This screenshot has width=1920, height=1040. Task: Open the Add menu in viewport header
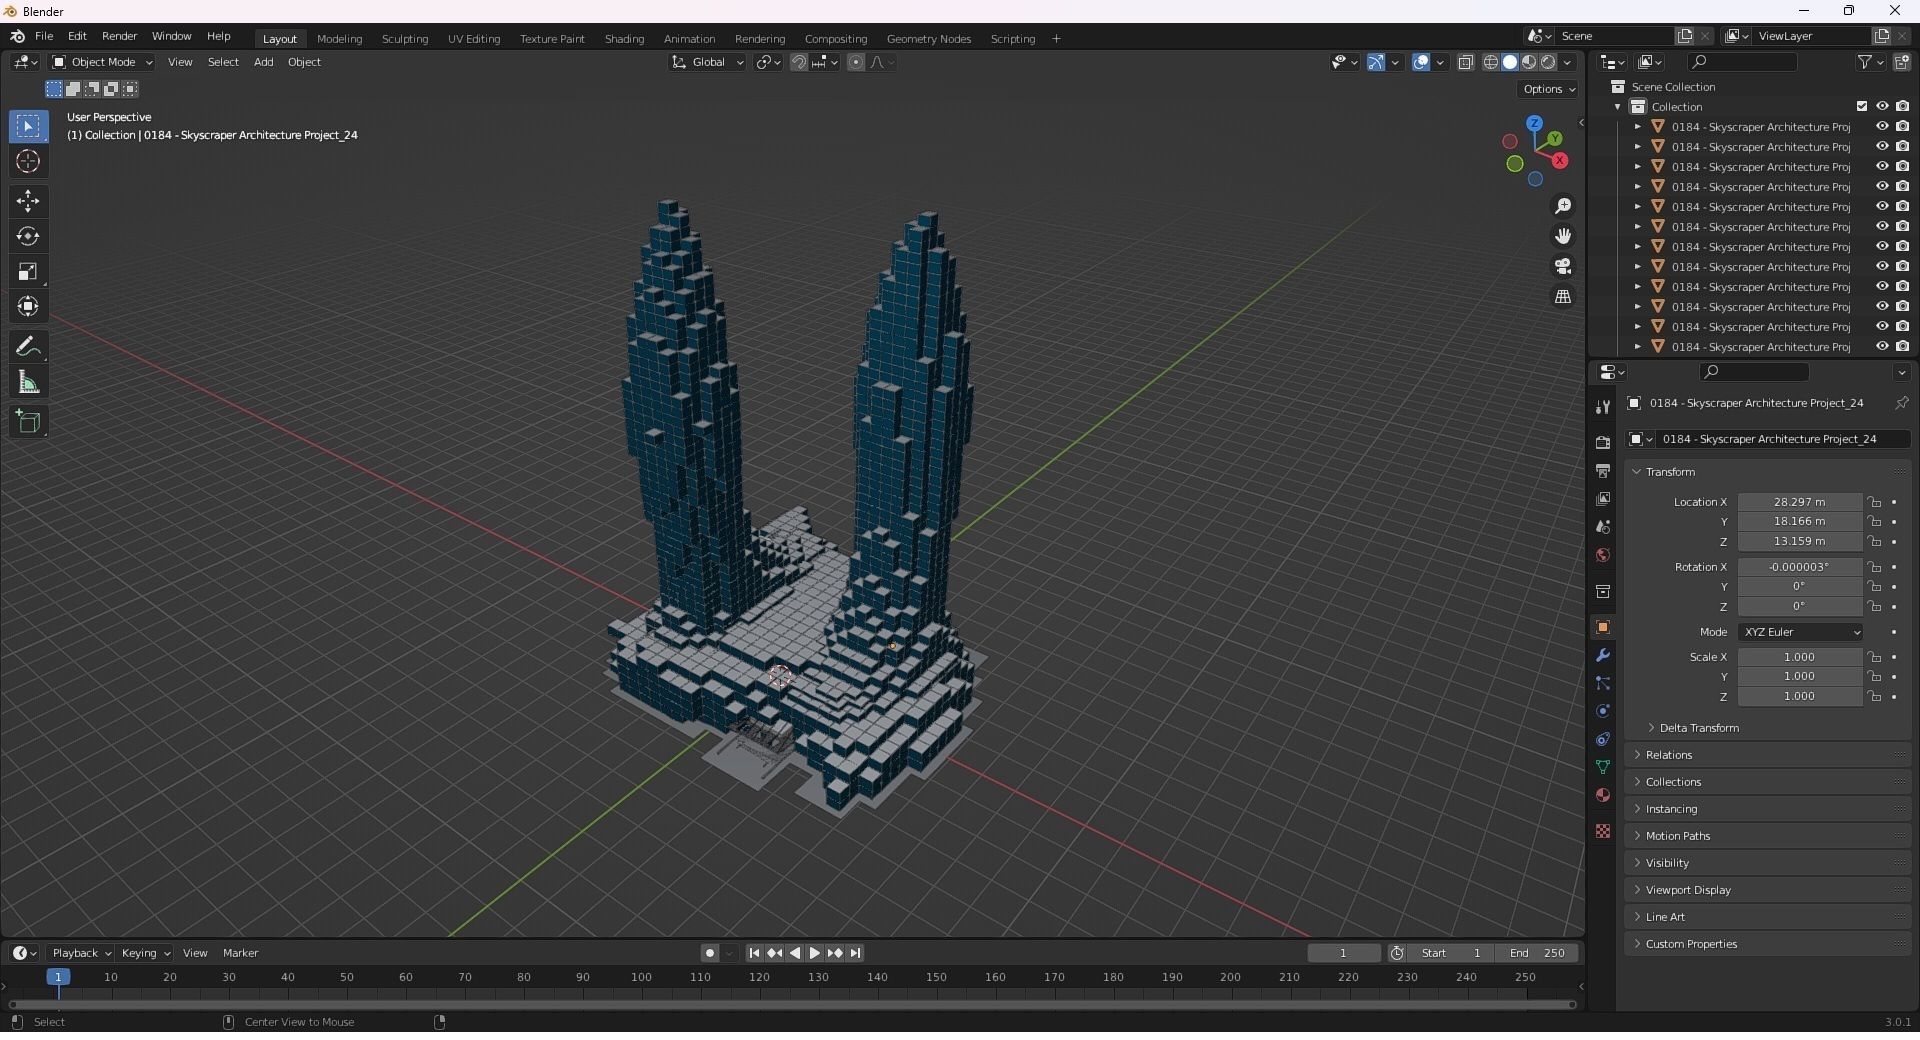pos(263,62)
